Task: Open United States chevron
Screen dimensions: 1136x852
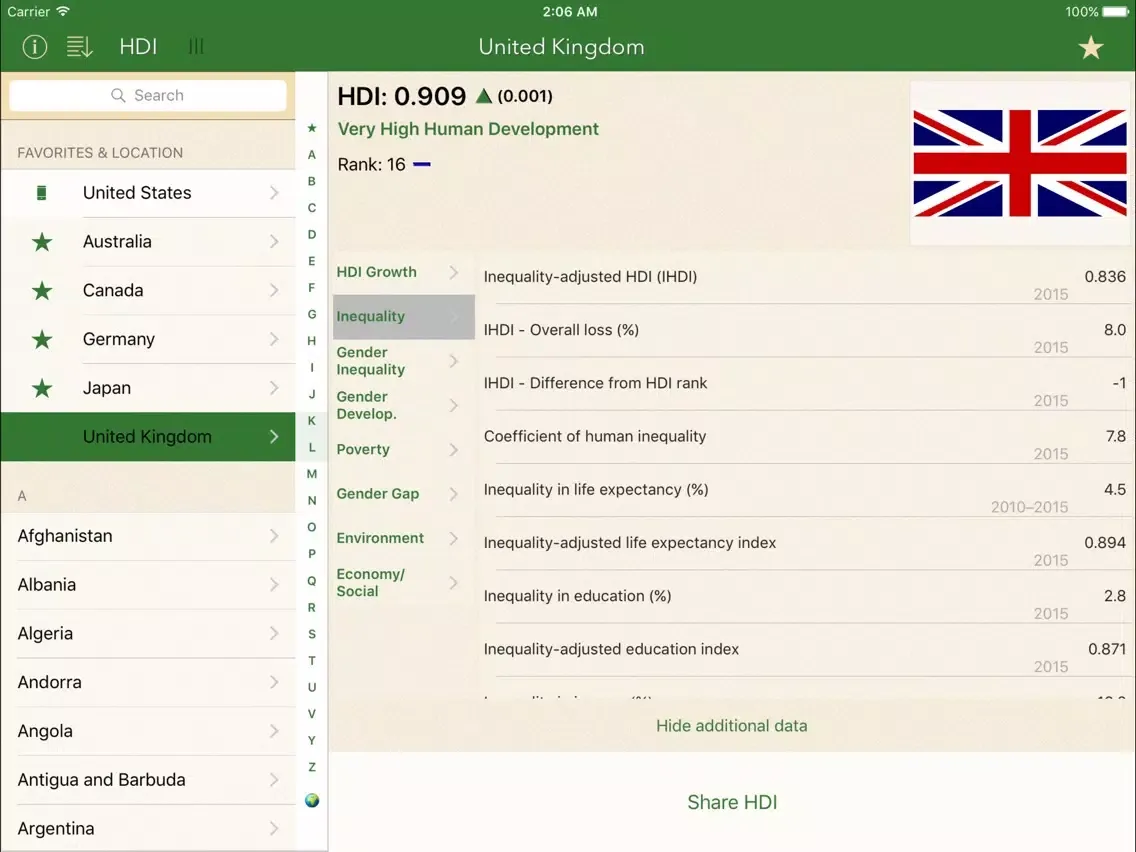Action: (274, 193)
